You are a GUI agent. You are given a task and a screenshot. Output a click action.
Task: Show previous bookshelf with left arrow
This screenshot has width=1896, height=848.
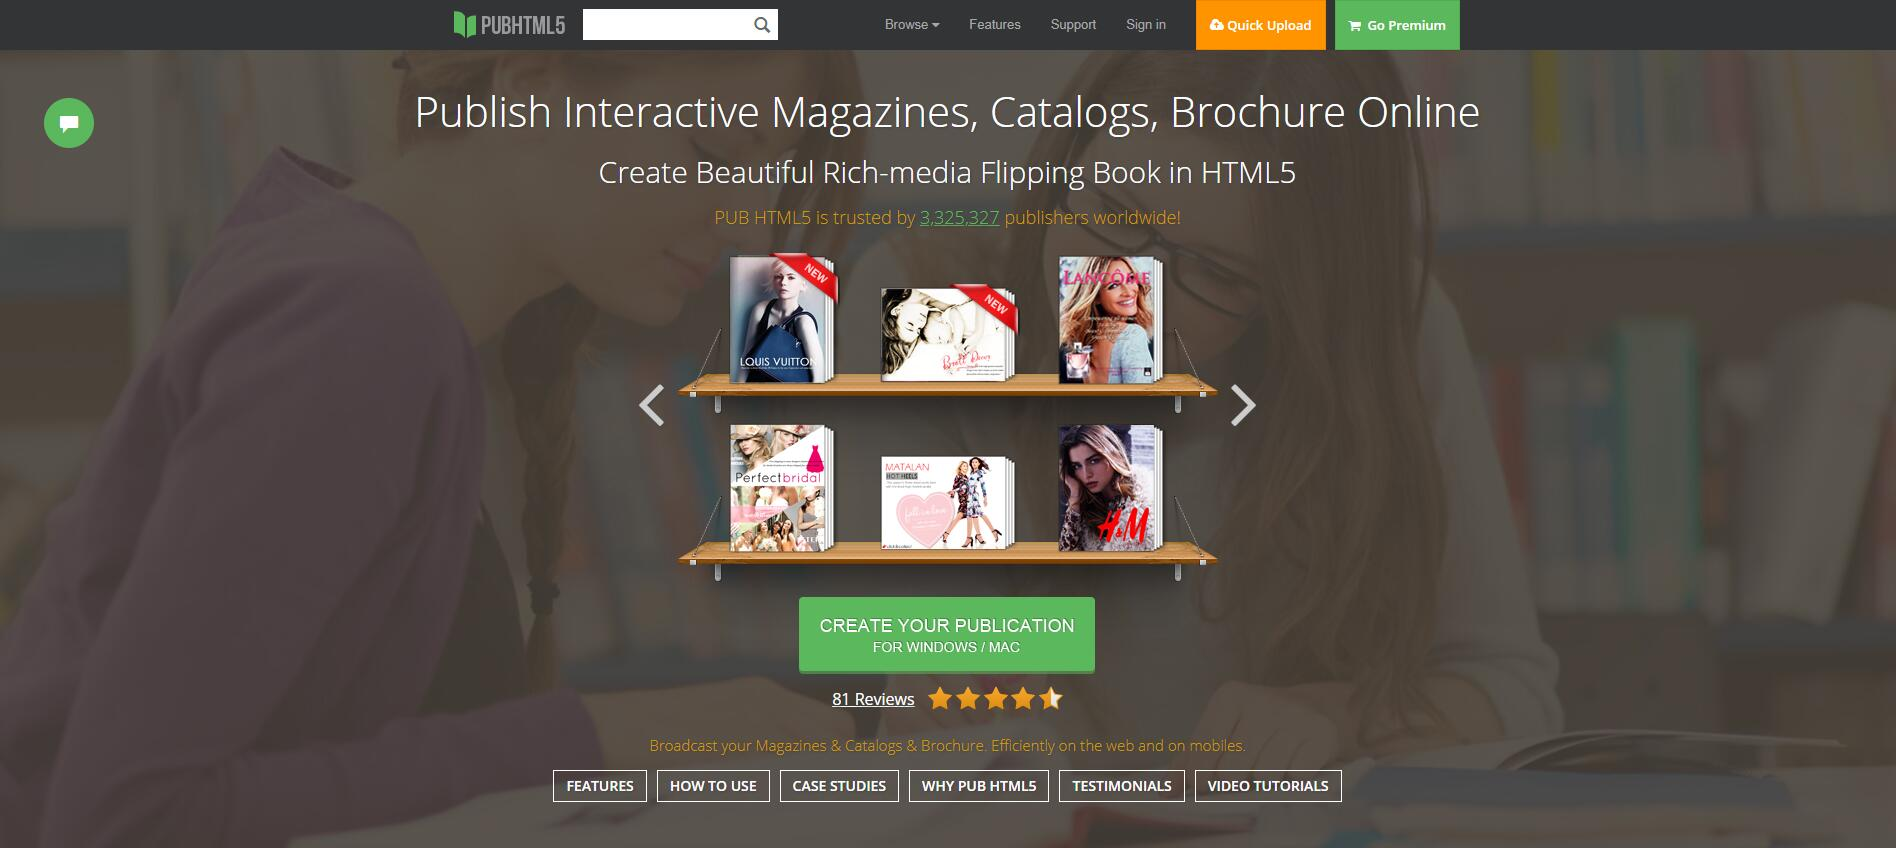[x=652, y=405]
